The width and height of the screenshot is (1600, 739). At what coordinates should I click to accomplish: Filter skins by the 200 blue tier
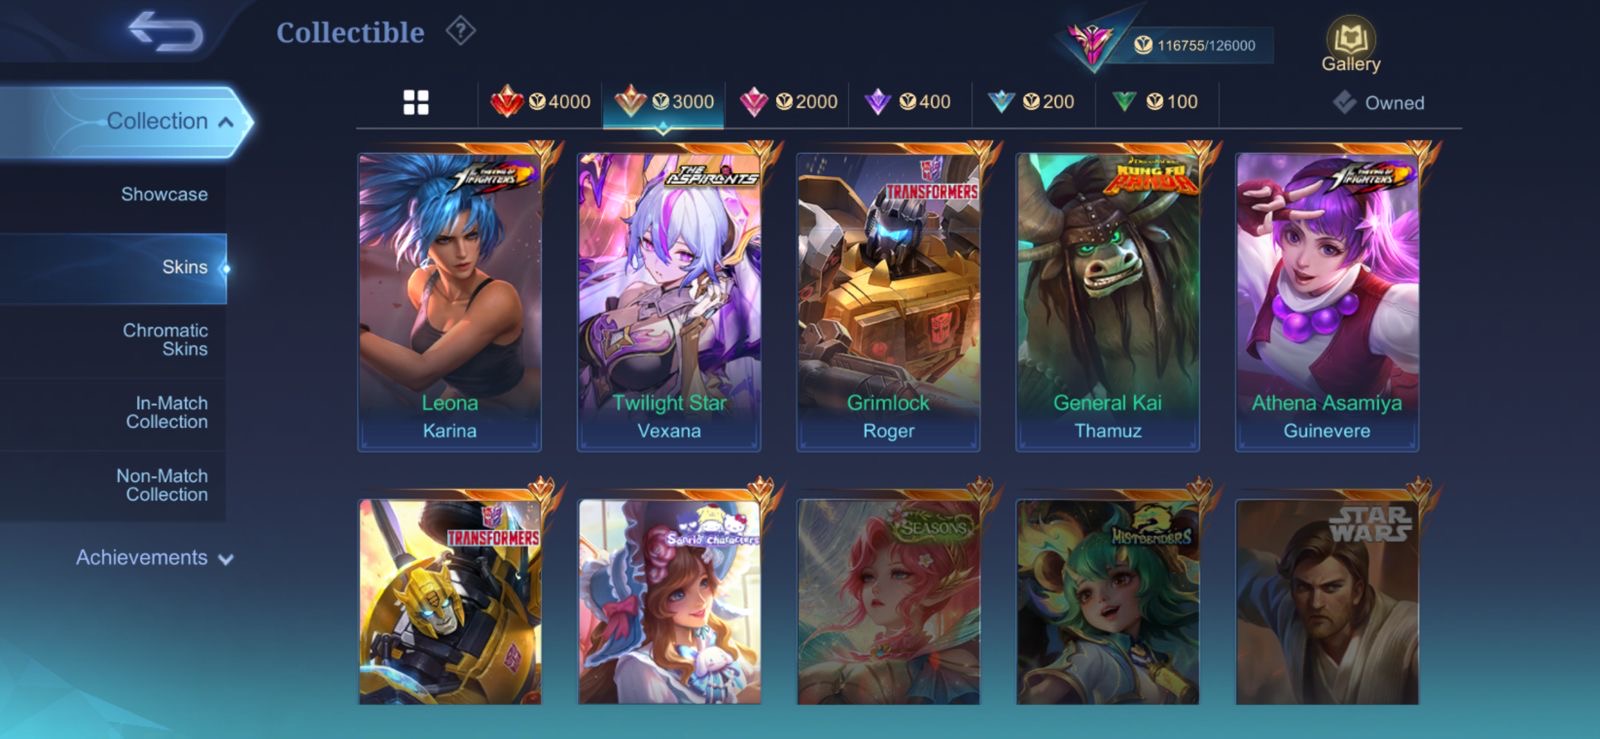[x=1031, y=102]
